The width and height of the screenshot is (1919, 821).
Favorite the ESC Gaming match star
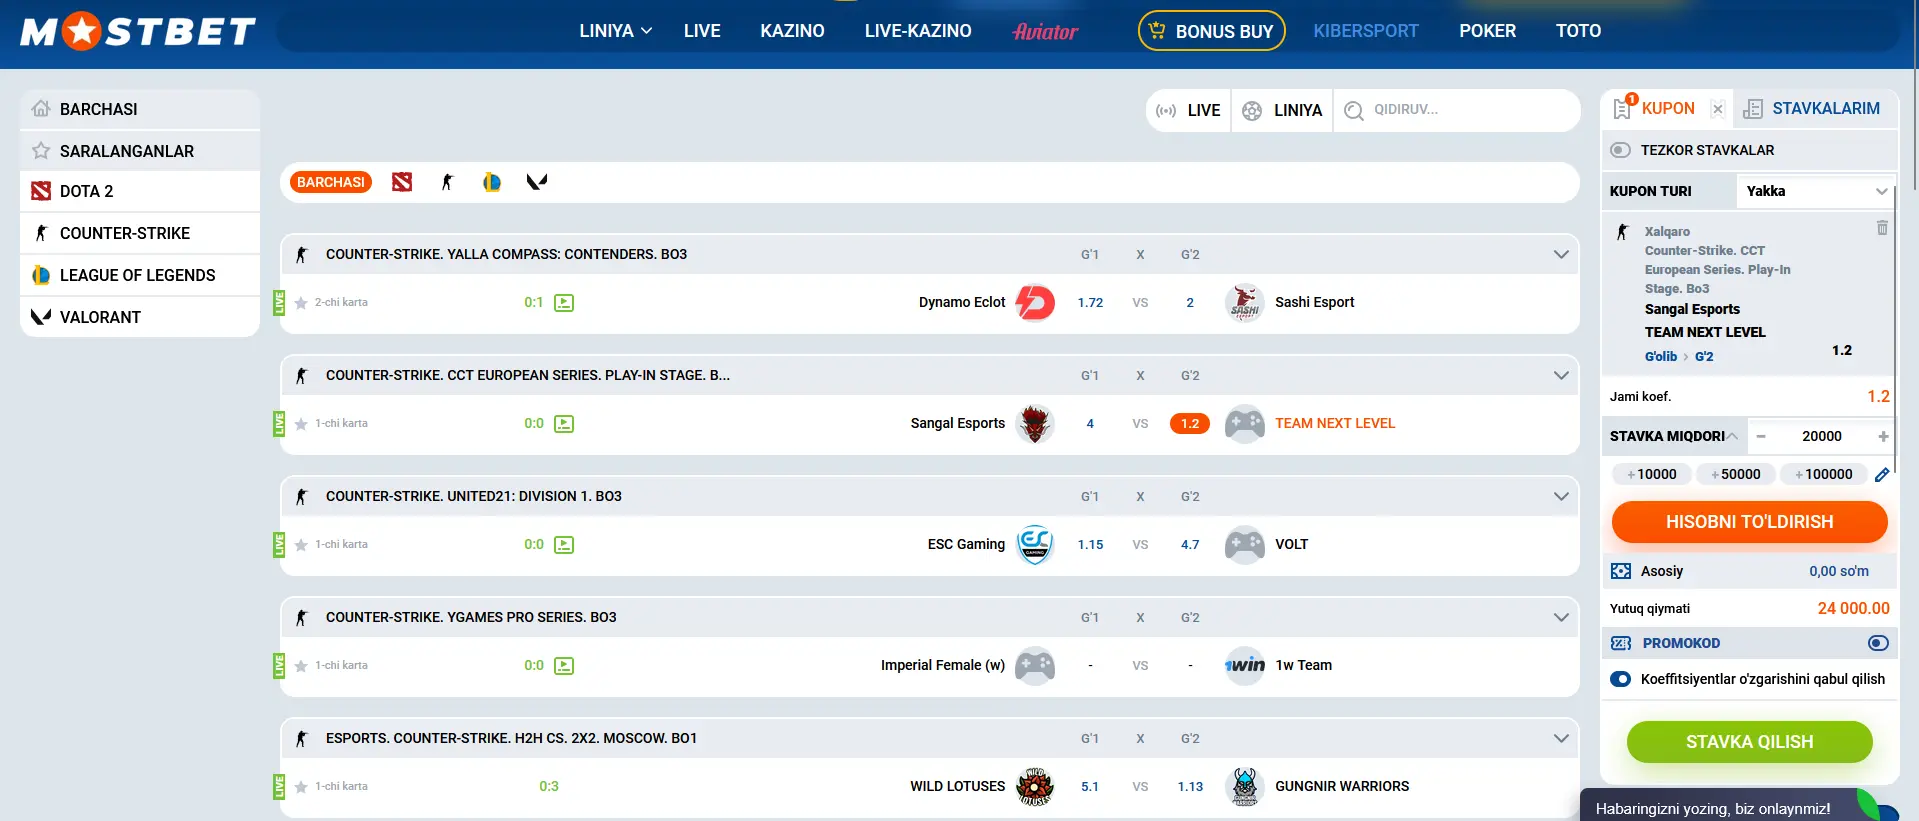pyautogui.click(x=301, y=545)
